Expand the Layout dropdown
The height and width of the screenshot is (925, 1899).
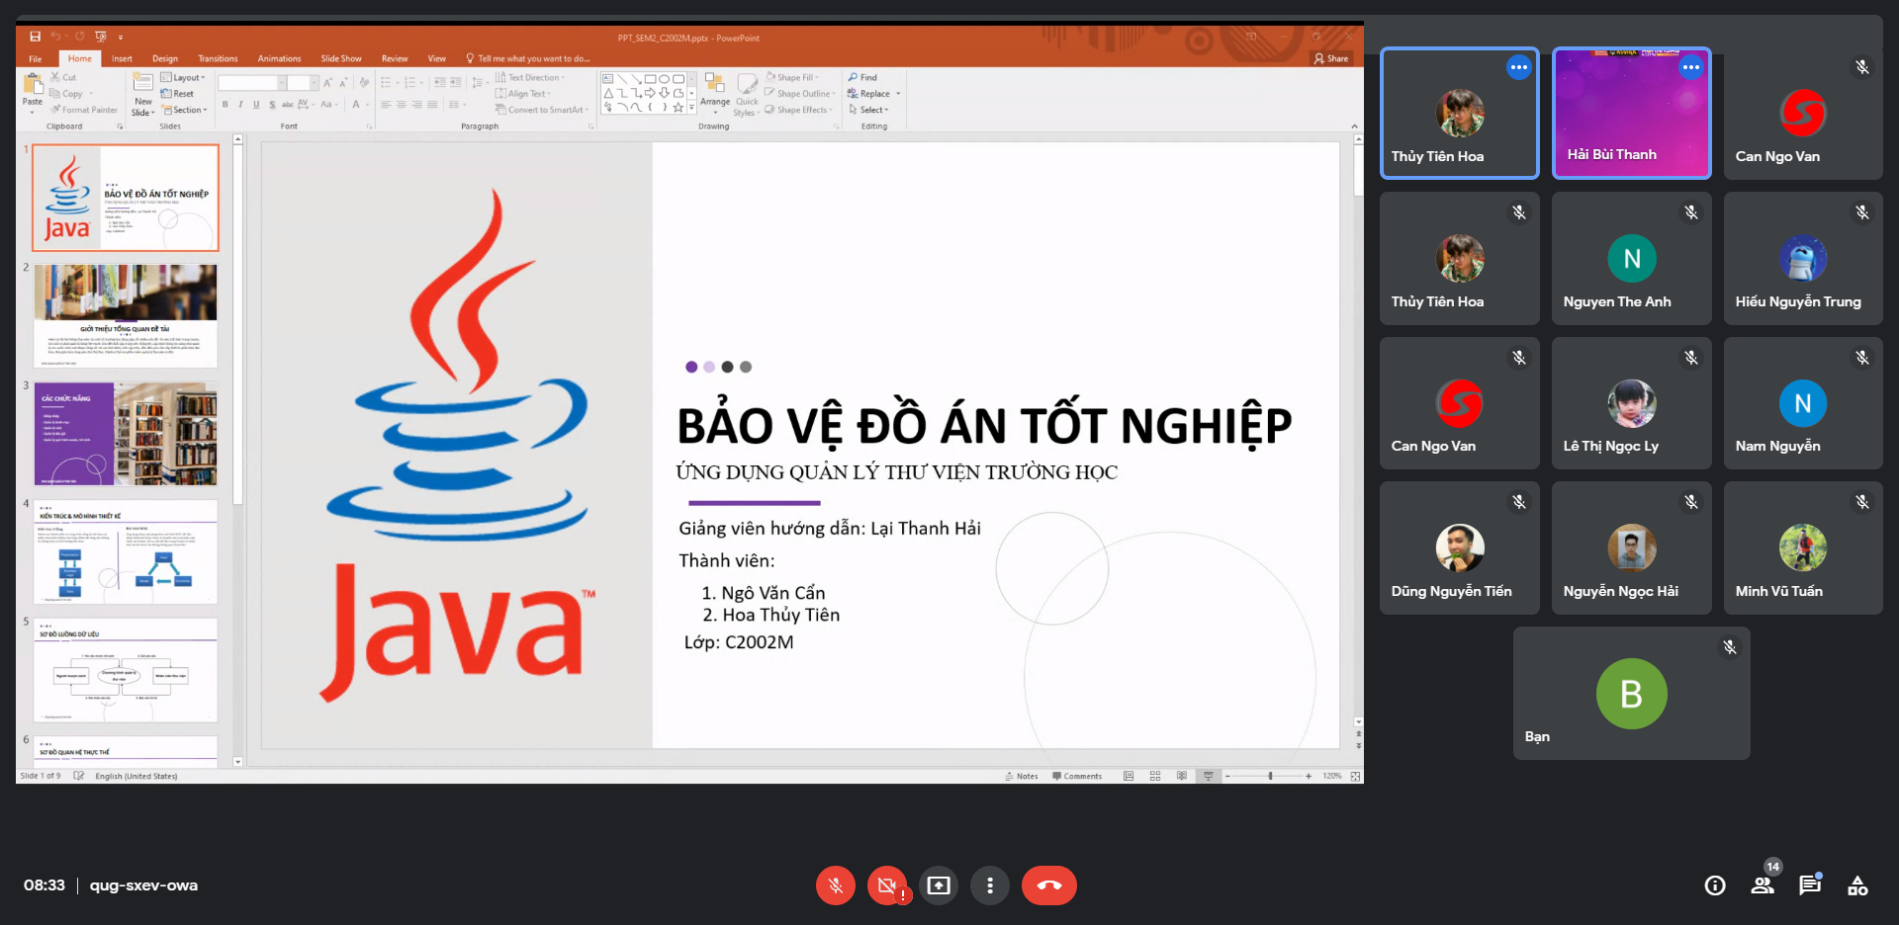click(x=182, y=77)
